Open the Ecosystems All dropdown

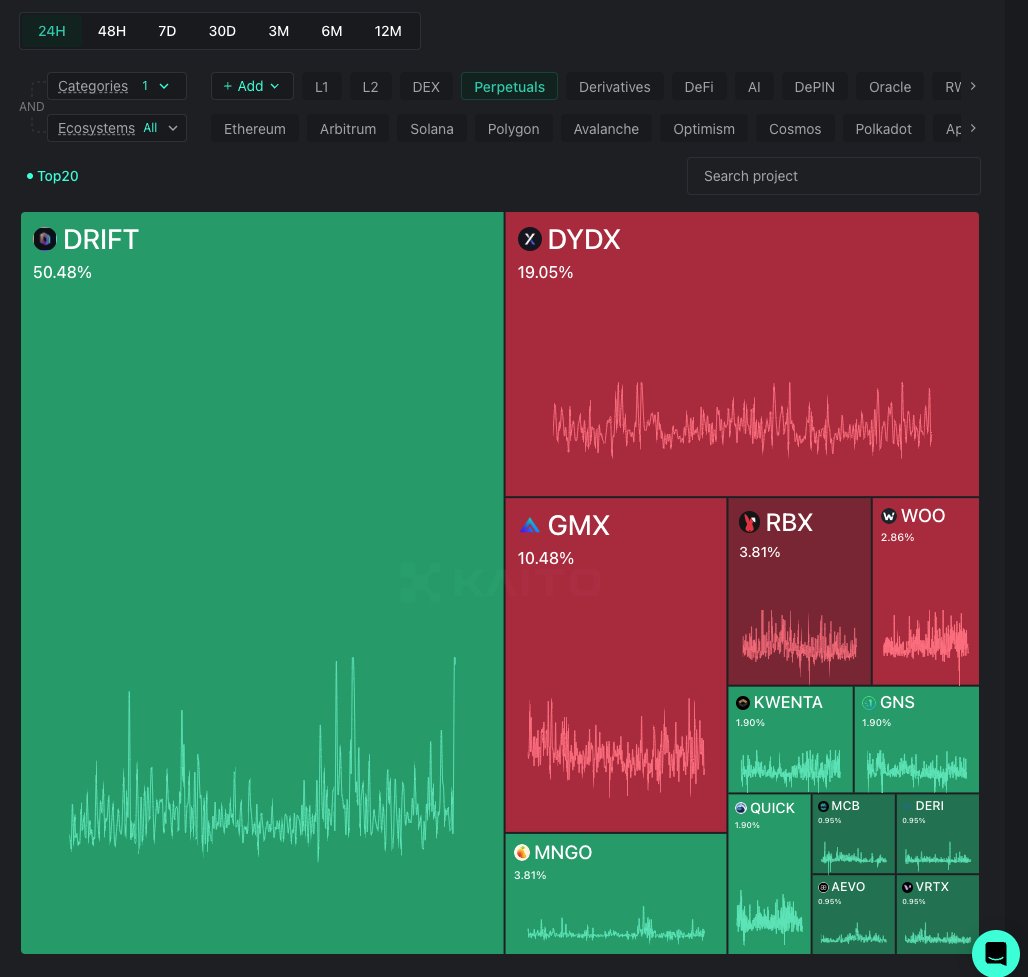click(117, 128)
